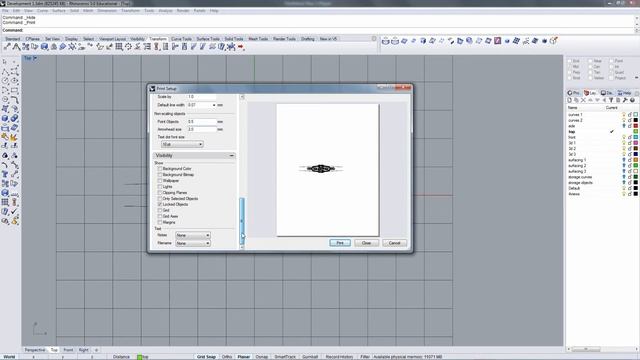Toggle visibility bulb of surfacing 1 layer
The image size is (640, 360).
(624, 160)
